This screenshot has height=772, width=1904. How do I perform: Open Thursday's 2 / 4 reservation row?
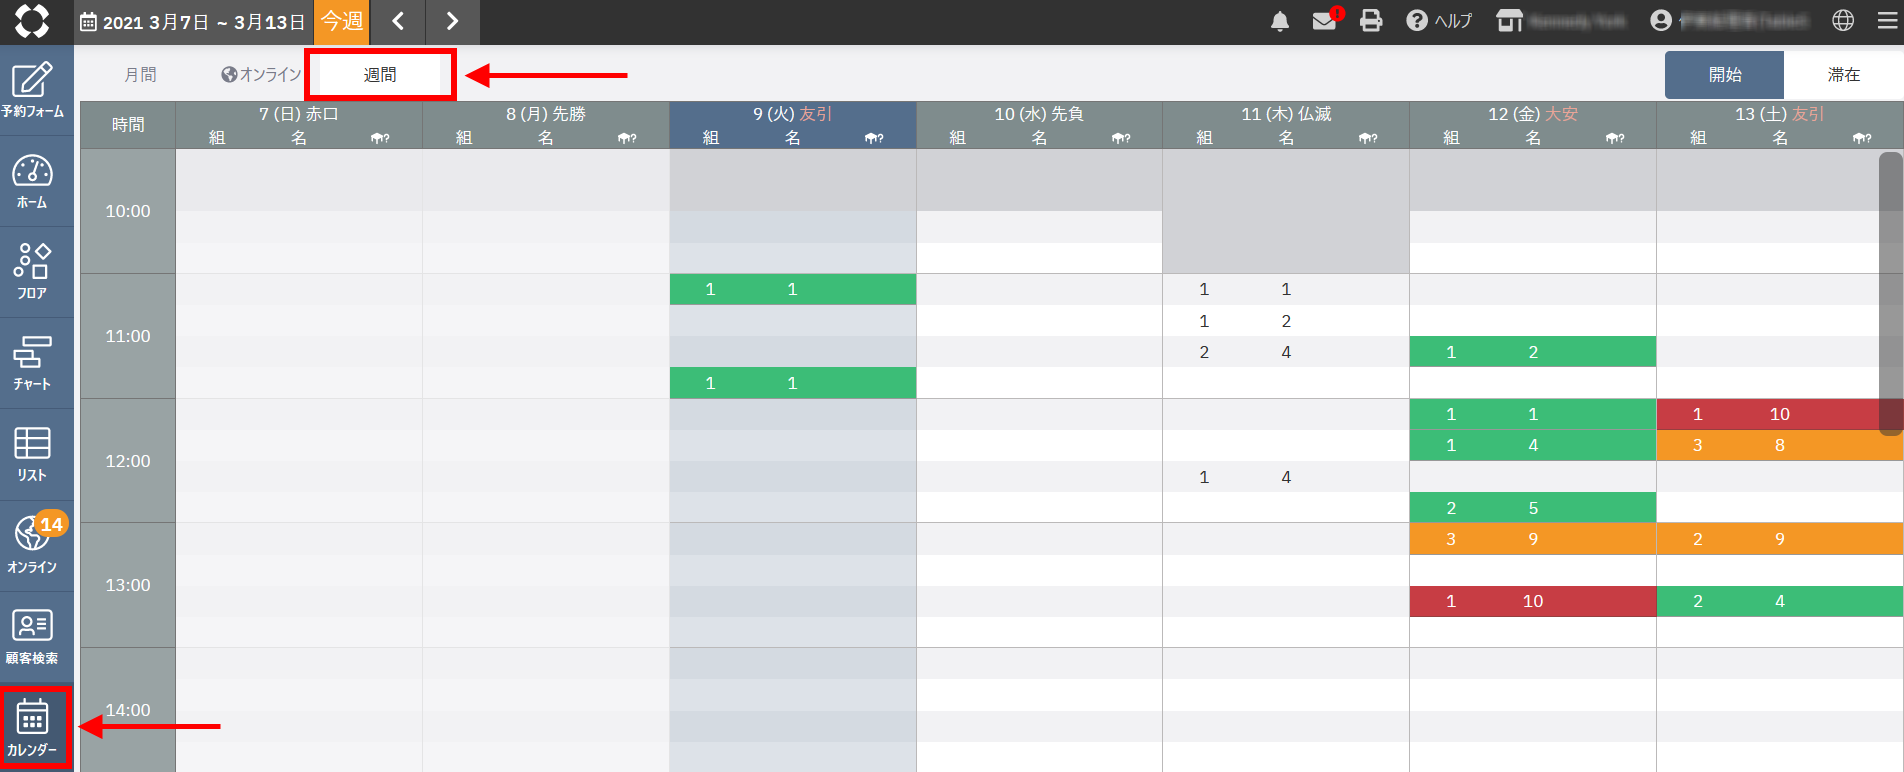point(1286,352)
